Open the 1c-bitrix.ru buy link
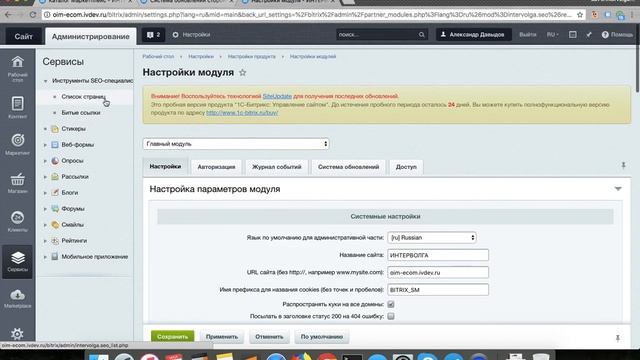 tap(242, 113)
